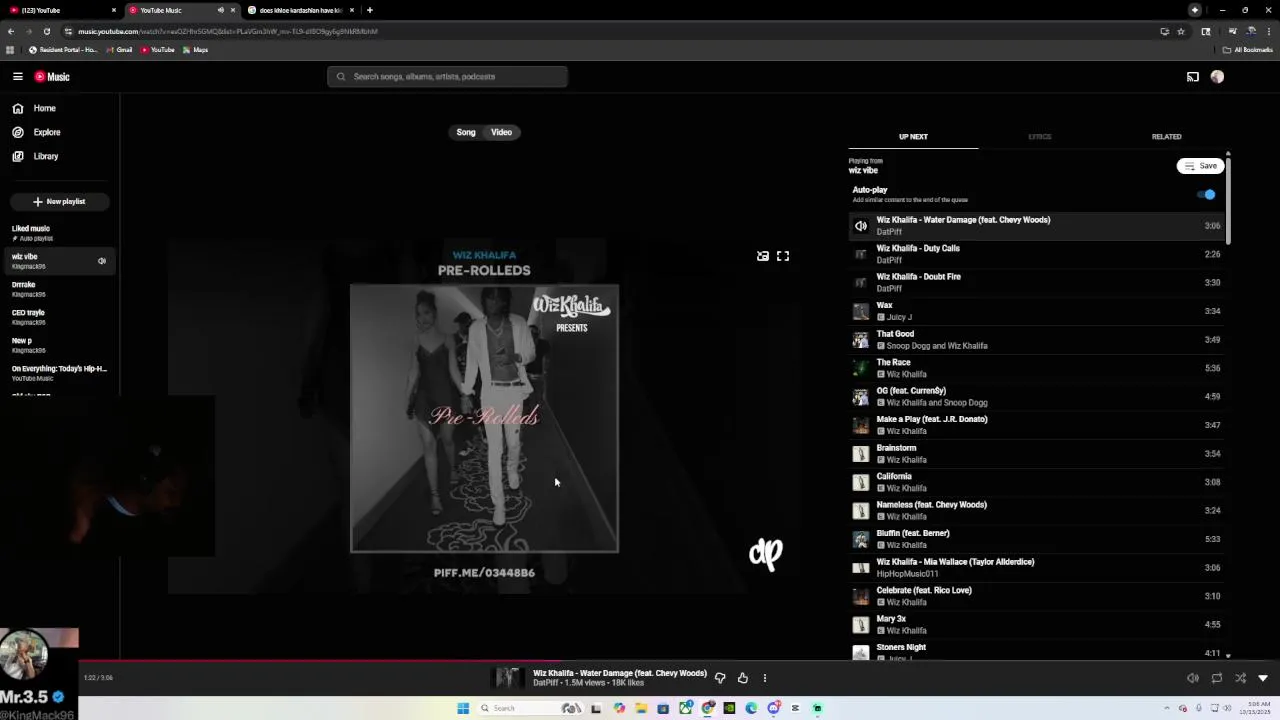The width and height of the screenshot is (1280, 720).
Task: Click the Mary 3x album thumbnail
Action: click(860, 625)
